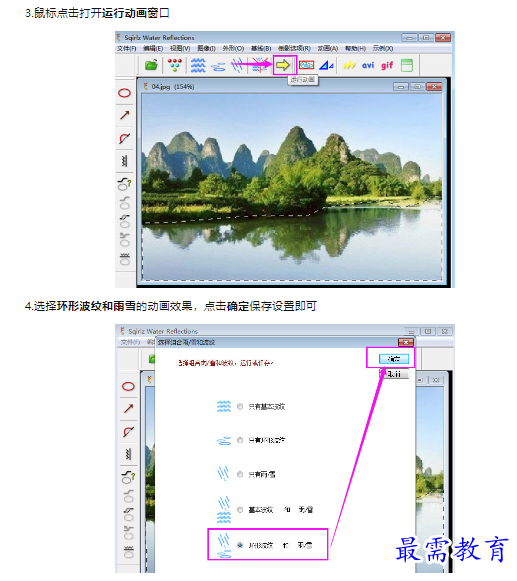Open the 文件(F) menu in upper window
This screenshot has width=517, height=581.
[127, 49]
